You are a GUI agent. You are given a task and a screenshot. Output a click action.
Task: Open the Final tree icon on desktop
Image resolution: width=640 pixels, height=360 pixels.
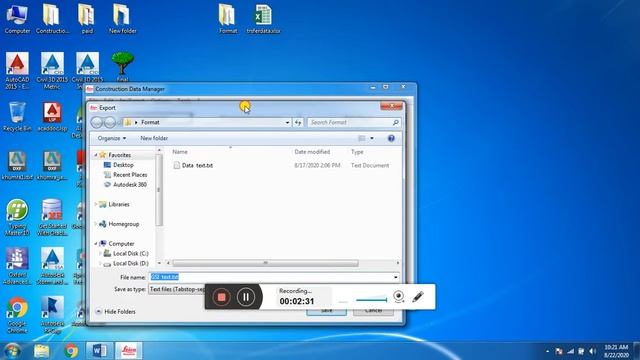coord(122,66)
